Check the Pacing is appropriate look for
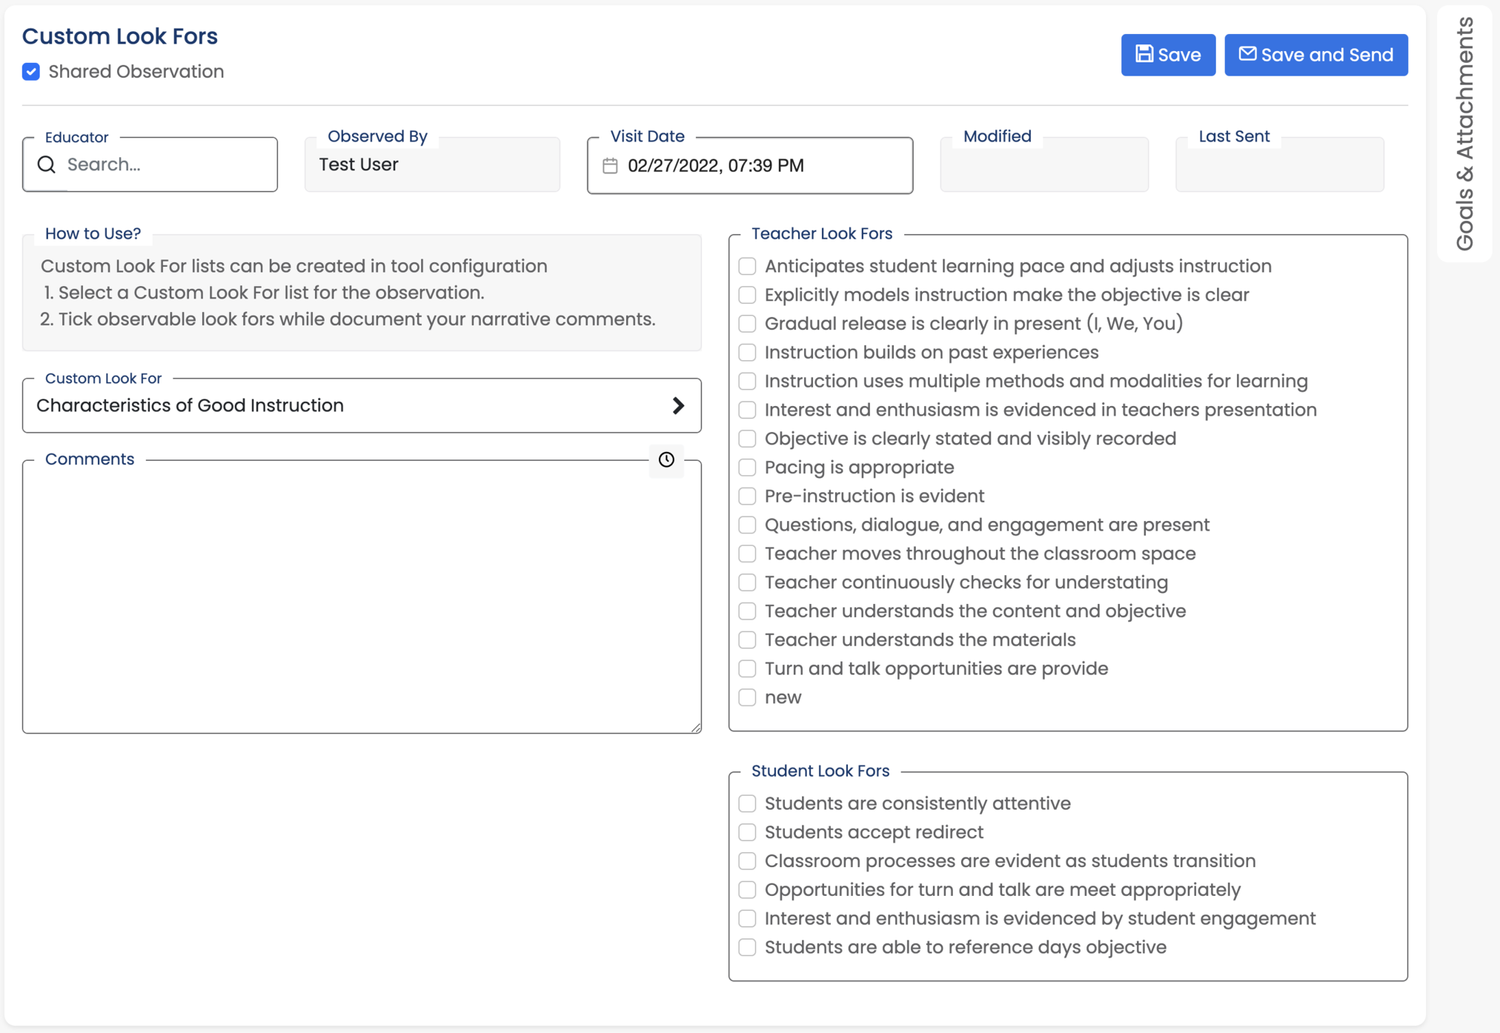Viewport: 1500px width, 1033px height. [747, 467]
